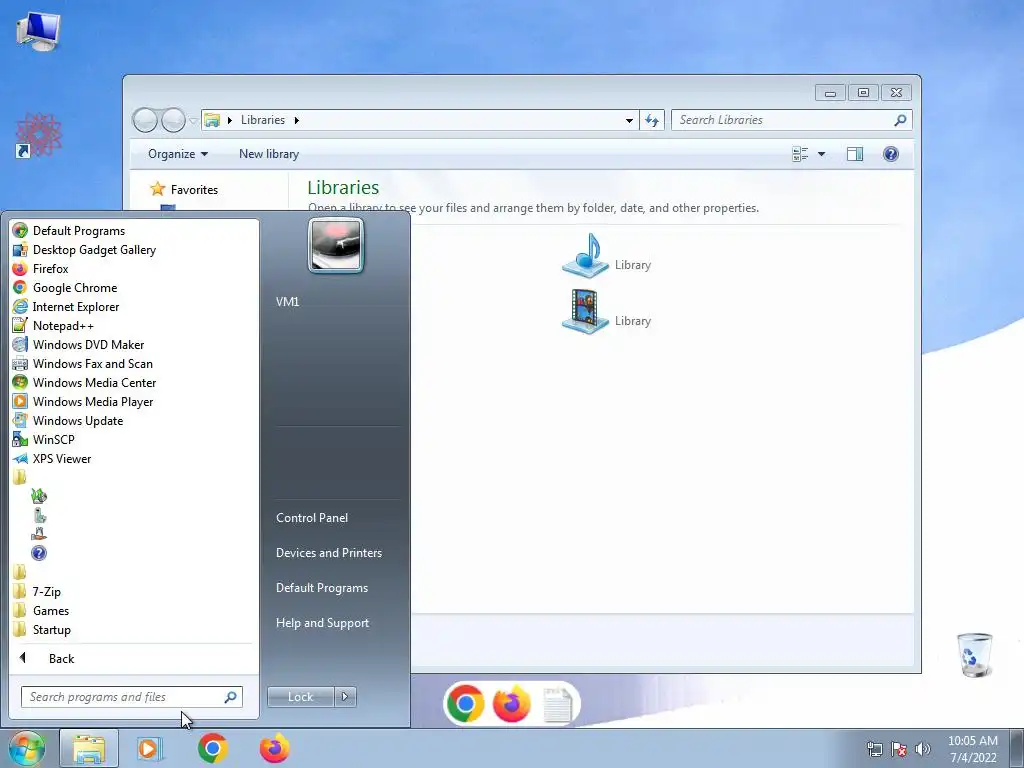Viewport: 1024px width, 768px height.
Task: Select the Videos library icon
Action: (x=586, y=312)
